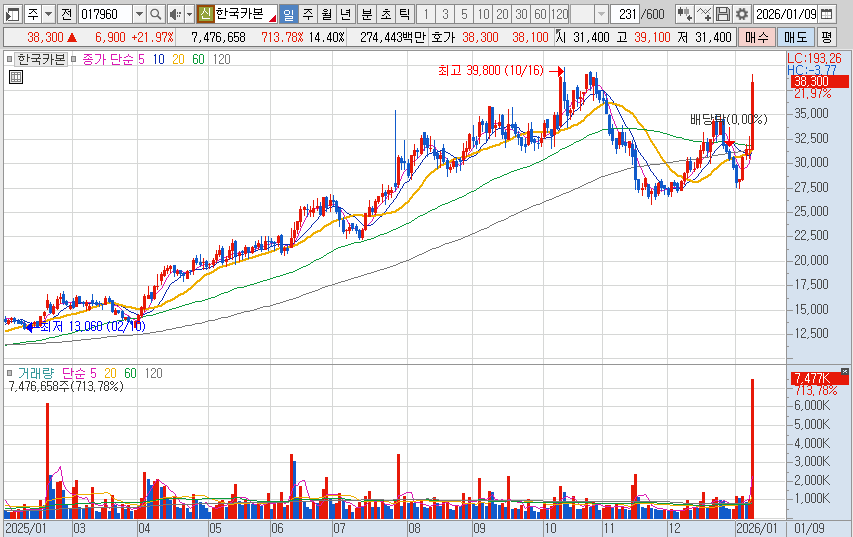Select the 년 yearly period button
The width and height of the screenshot is (853, 537).
tap(345, 14)
